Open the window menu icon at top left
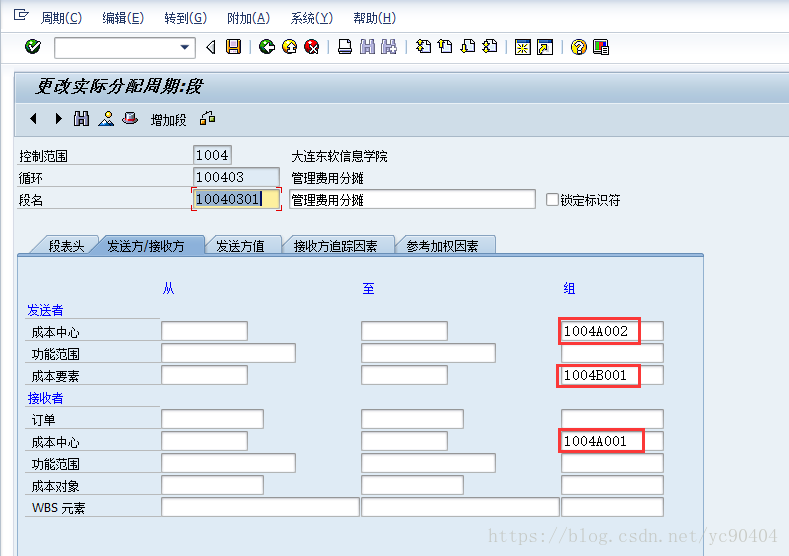The height and width of the screenshot is (556, 789). [x=21, y=15]
